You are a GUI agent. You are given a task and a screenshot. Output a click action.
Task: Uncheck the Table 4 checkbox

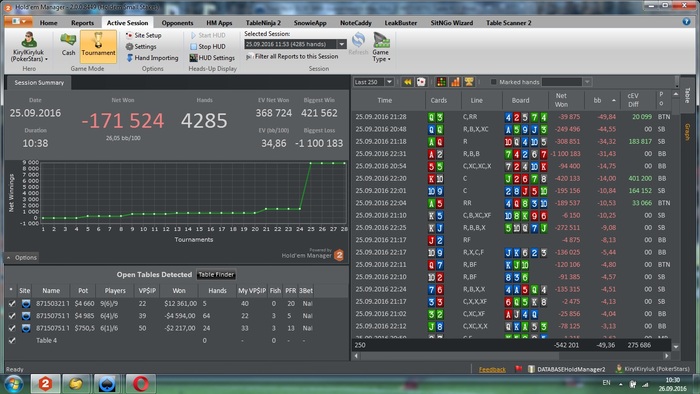point(12,340)
